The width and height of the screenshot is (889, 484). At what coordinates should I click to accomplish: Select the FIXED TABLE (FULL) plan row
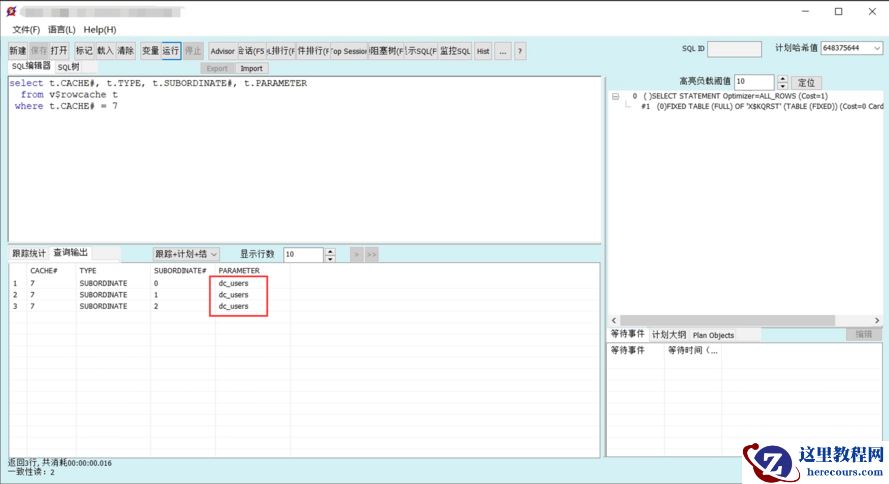762,106
